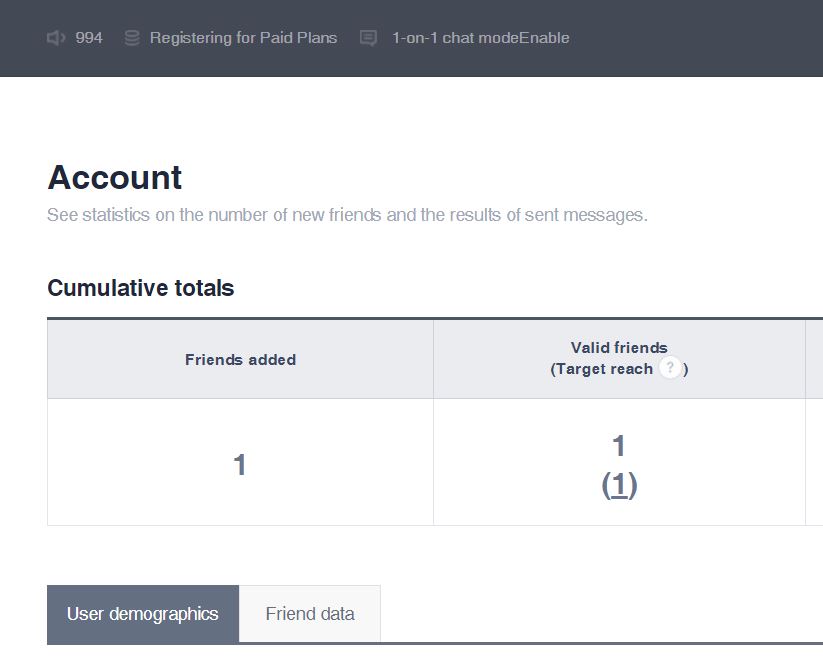Image resolution: width=823 pixels, height=669 pixels.
Task: Click the chat bubble icon
Action: point(368,38)
